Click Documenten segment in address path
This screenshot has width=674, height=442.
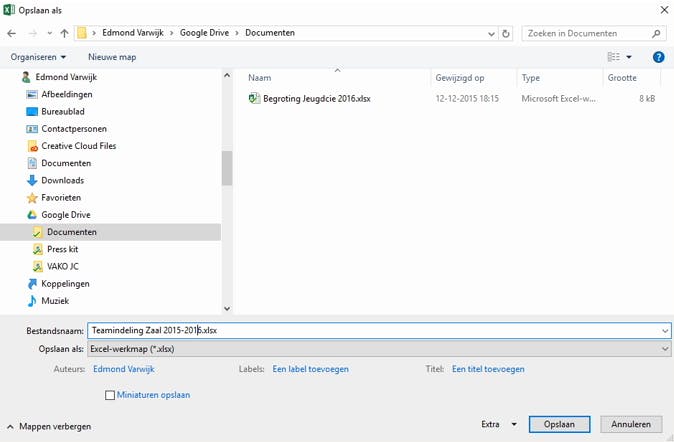click(270, 33)
